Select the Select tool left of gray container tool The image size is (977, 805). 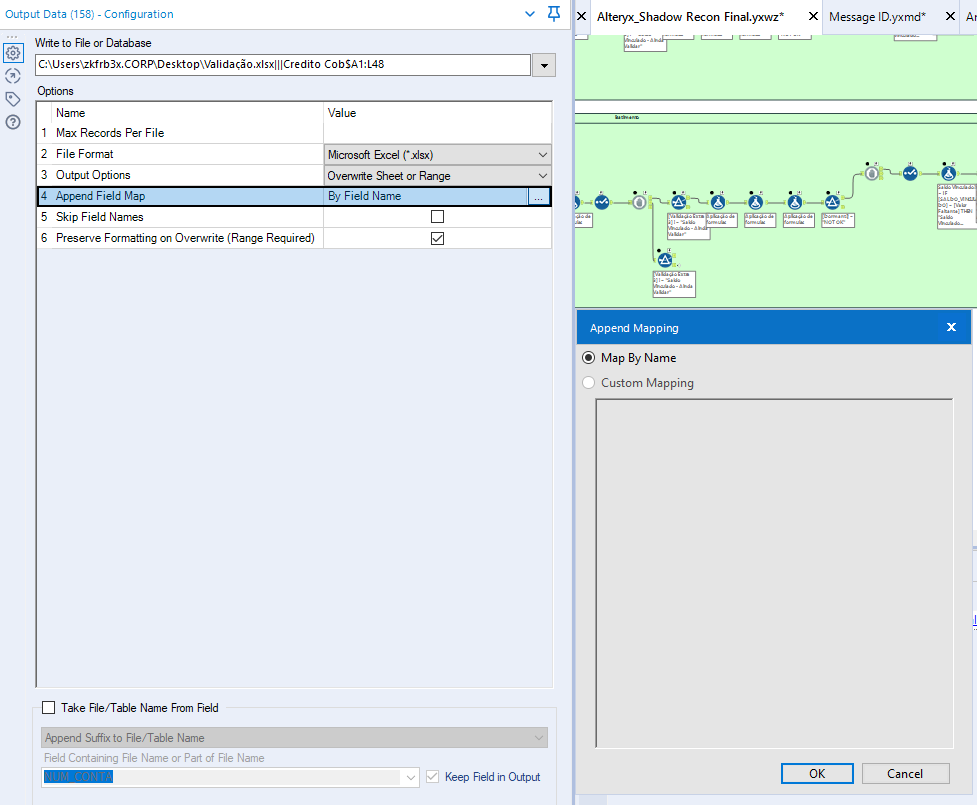[601, 202]
